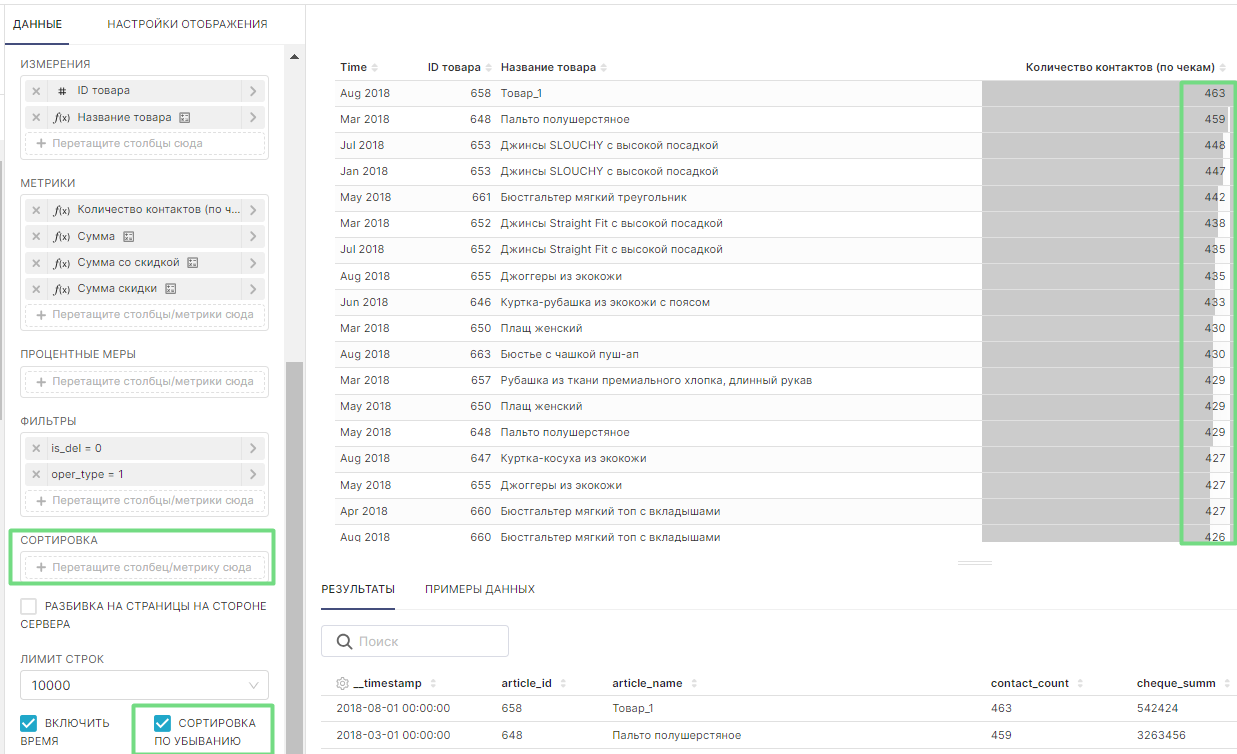Remove the "oper_type = 1" filter
The height and width of the screenshot is (754, 1237).
[x=36, y=475]
